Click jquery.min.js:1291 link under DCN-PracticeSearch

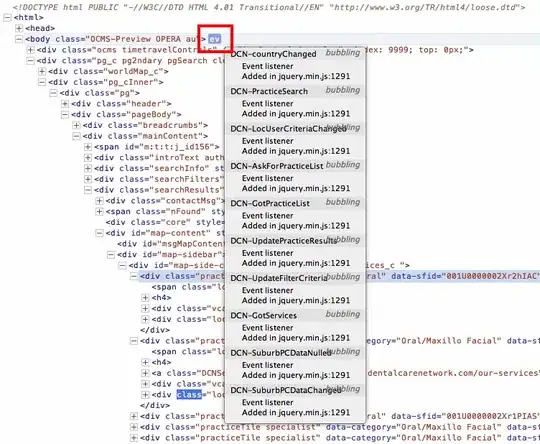pyautogui.click(x=314, y=114)
